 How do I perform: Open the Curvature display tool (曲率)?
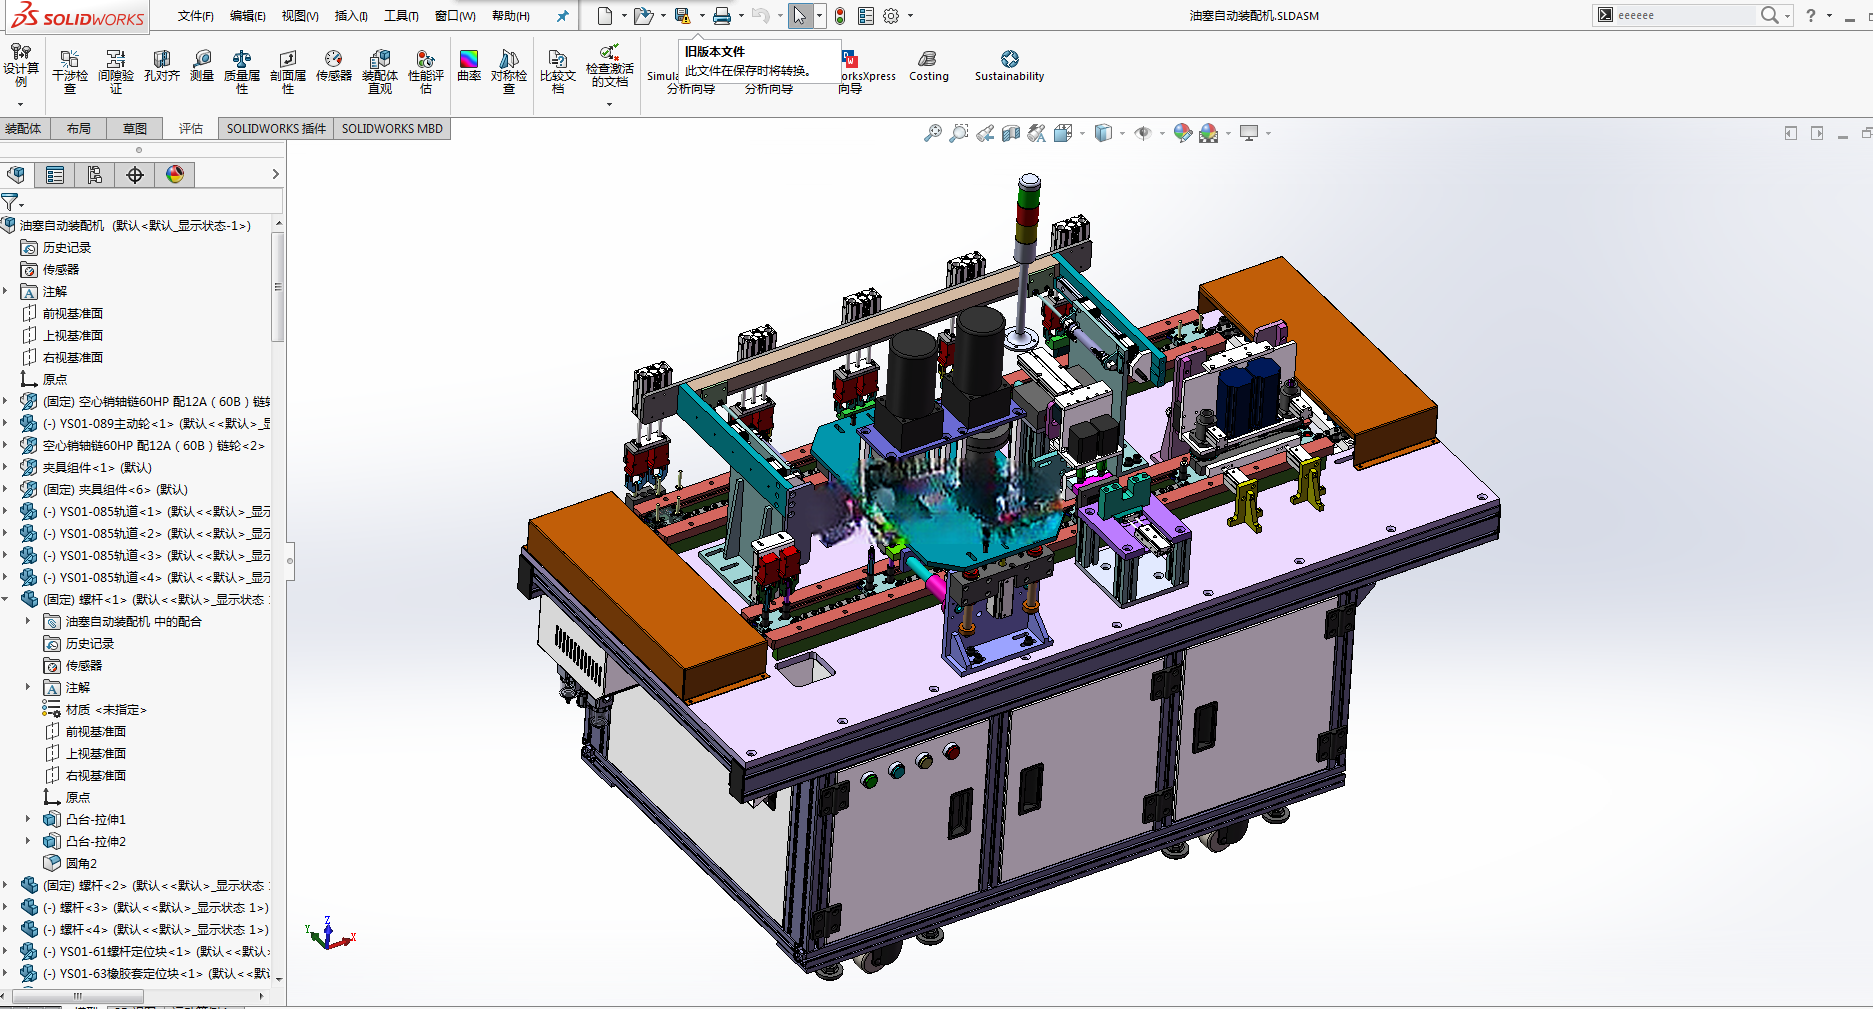coord(469,66)
